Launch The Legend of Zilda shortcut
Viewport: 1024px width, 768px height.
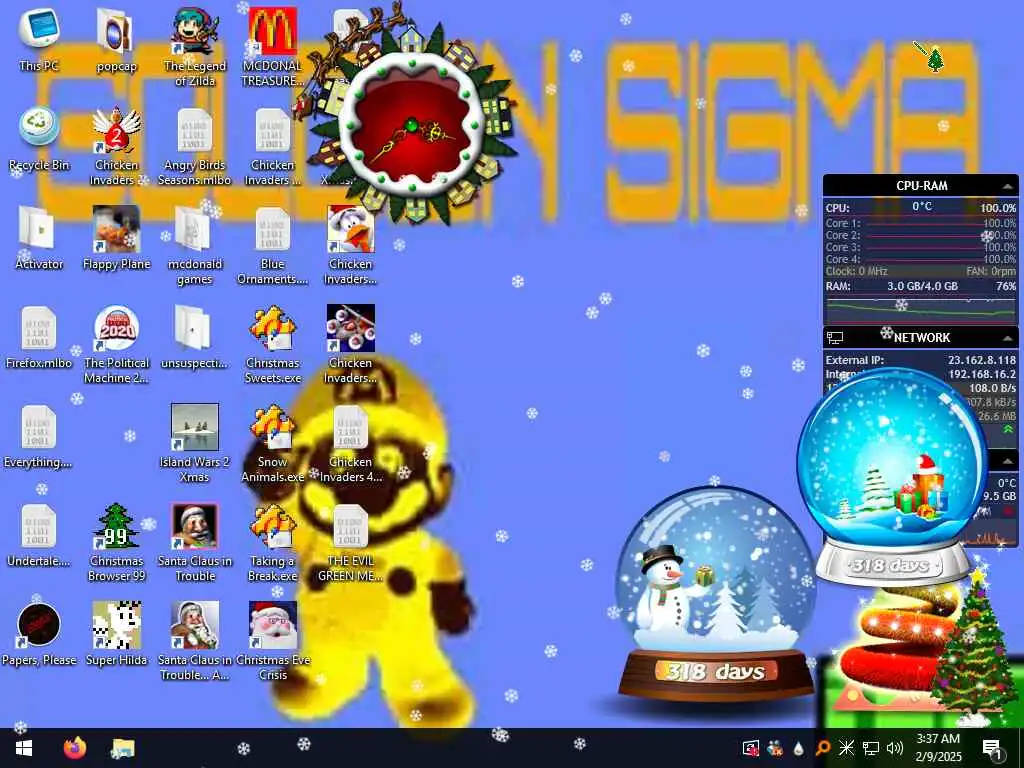pyautogui.click(x=195, y=47)
